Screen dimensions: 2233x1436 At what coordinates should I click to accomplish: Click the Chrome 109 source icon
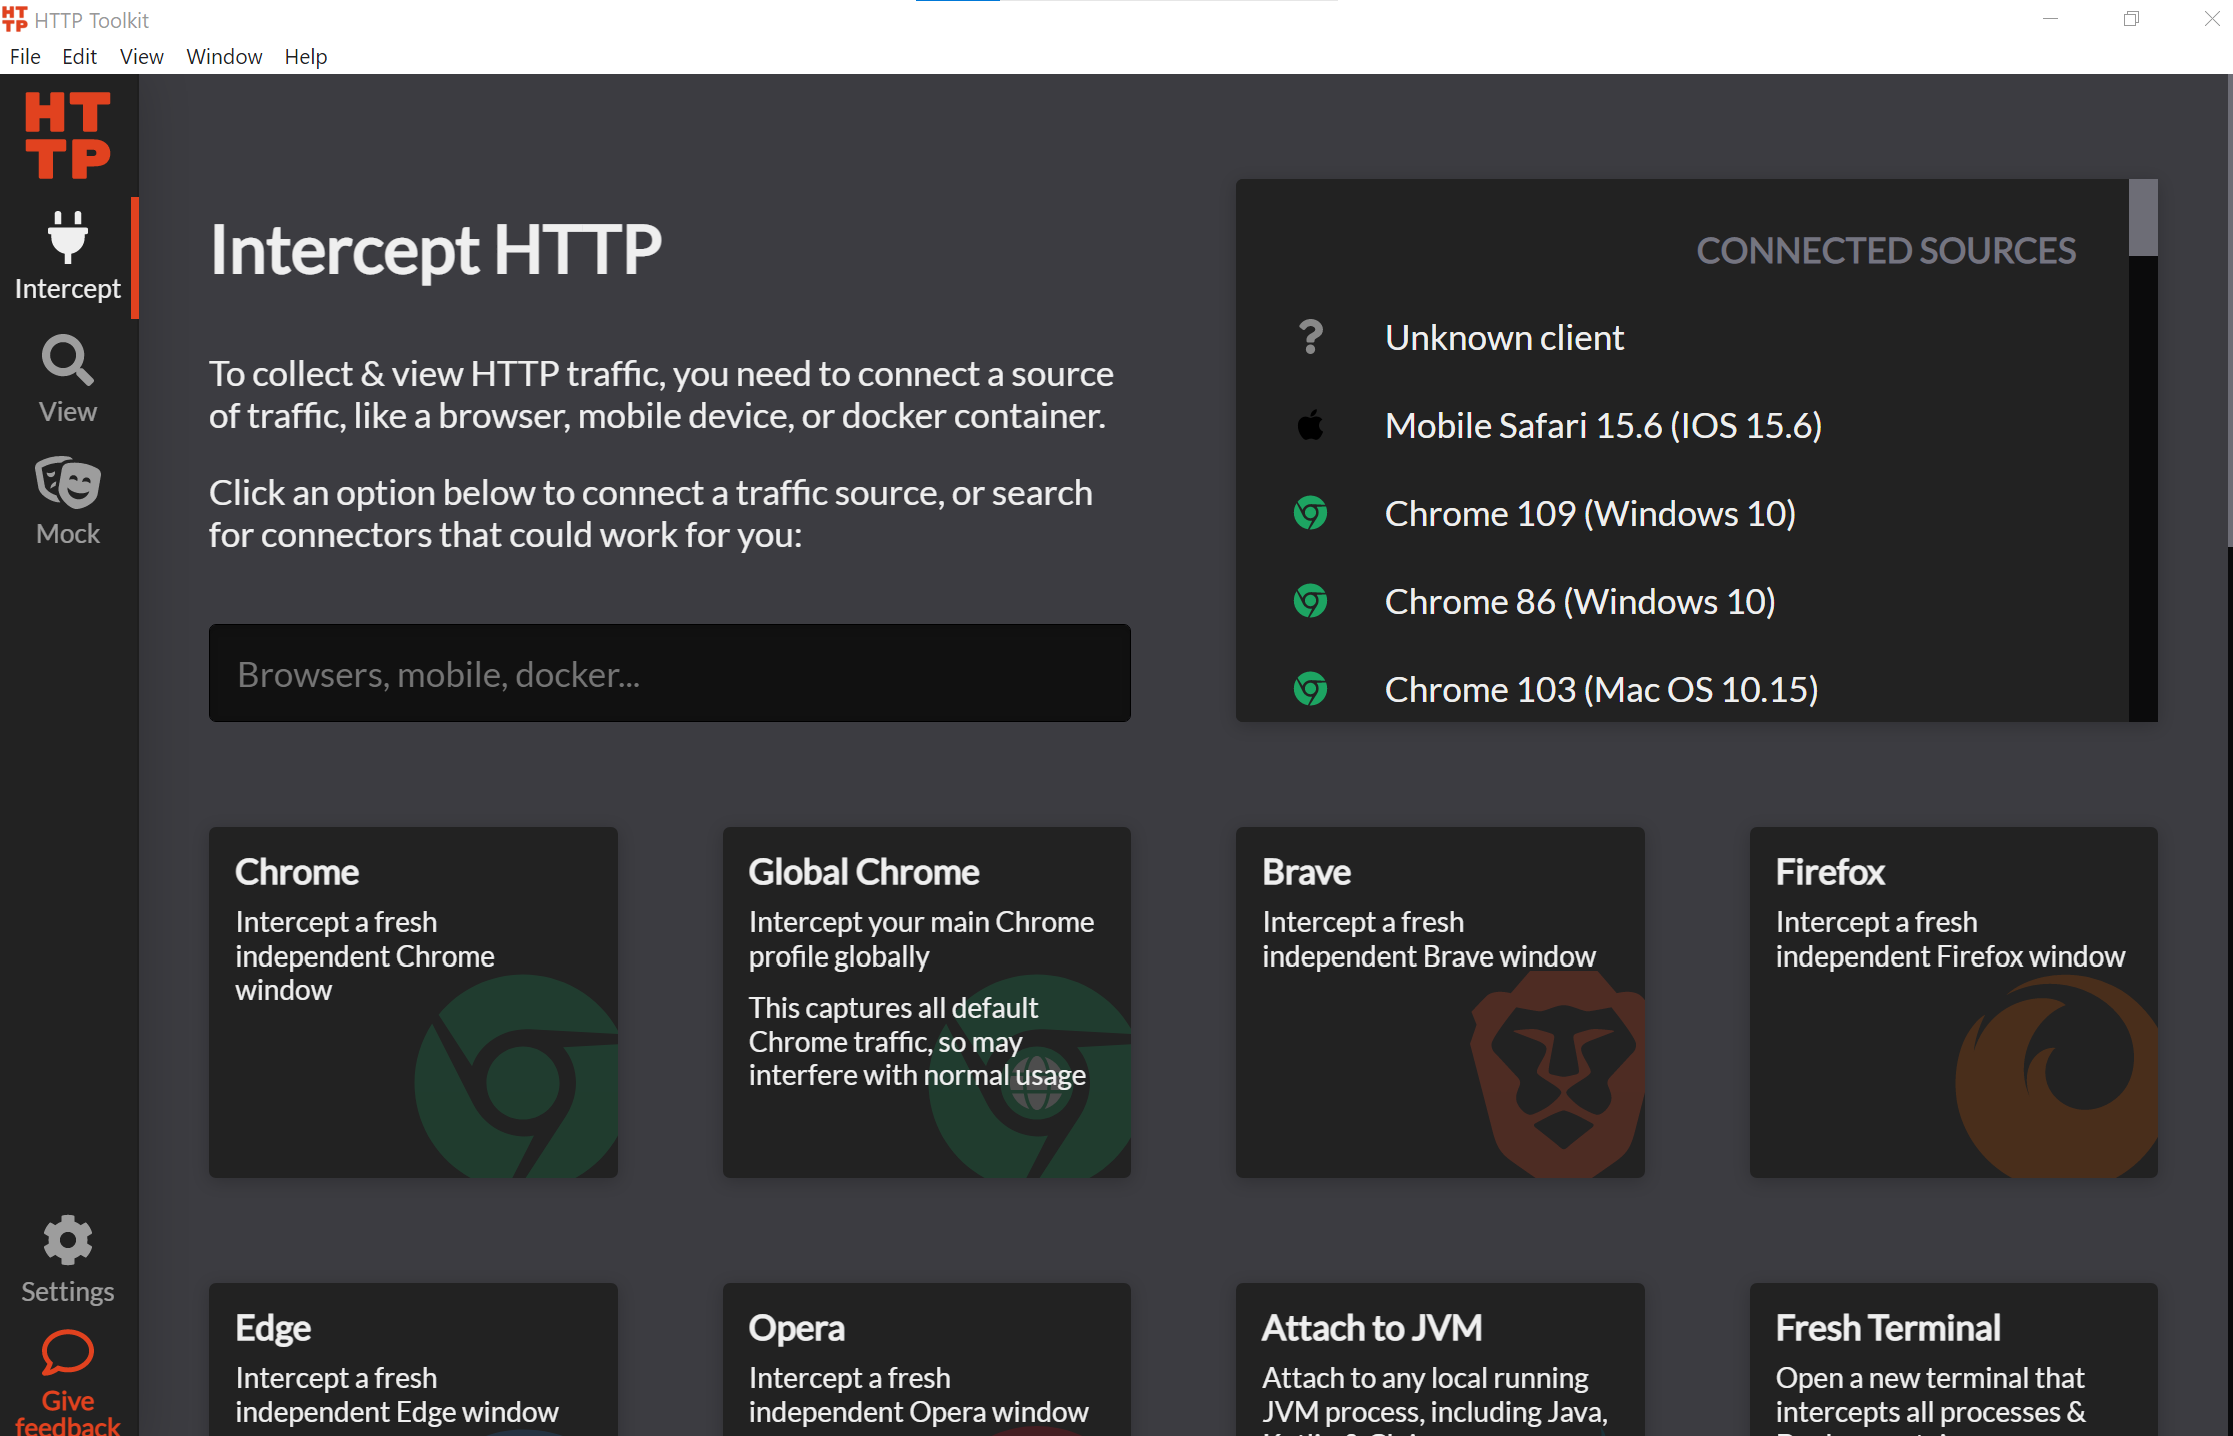(1310, 513)
